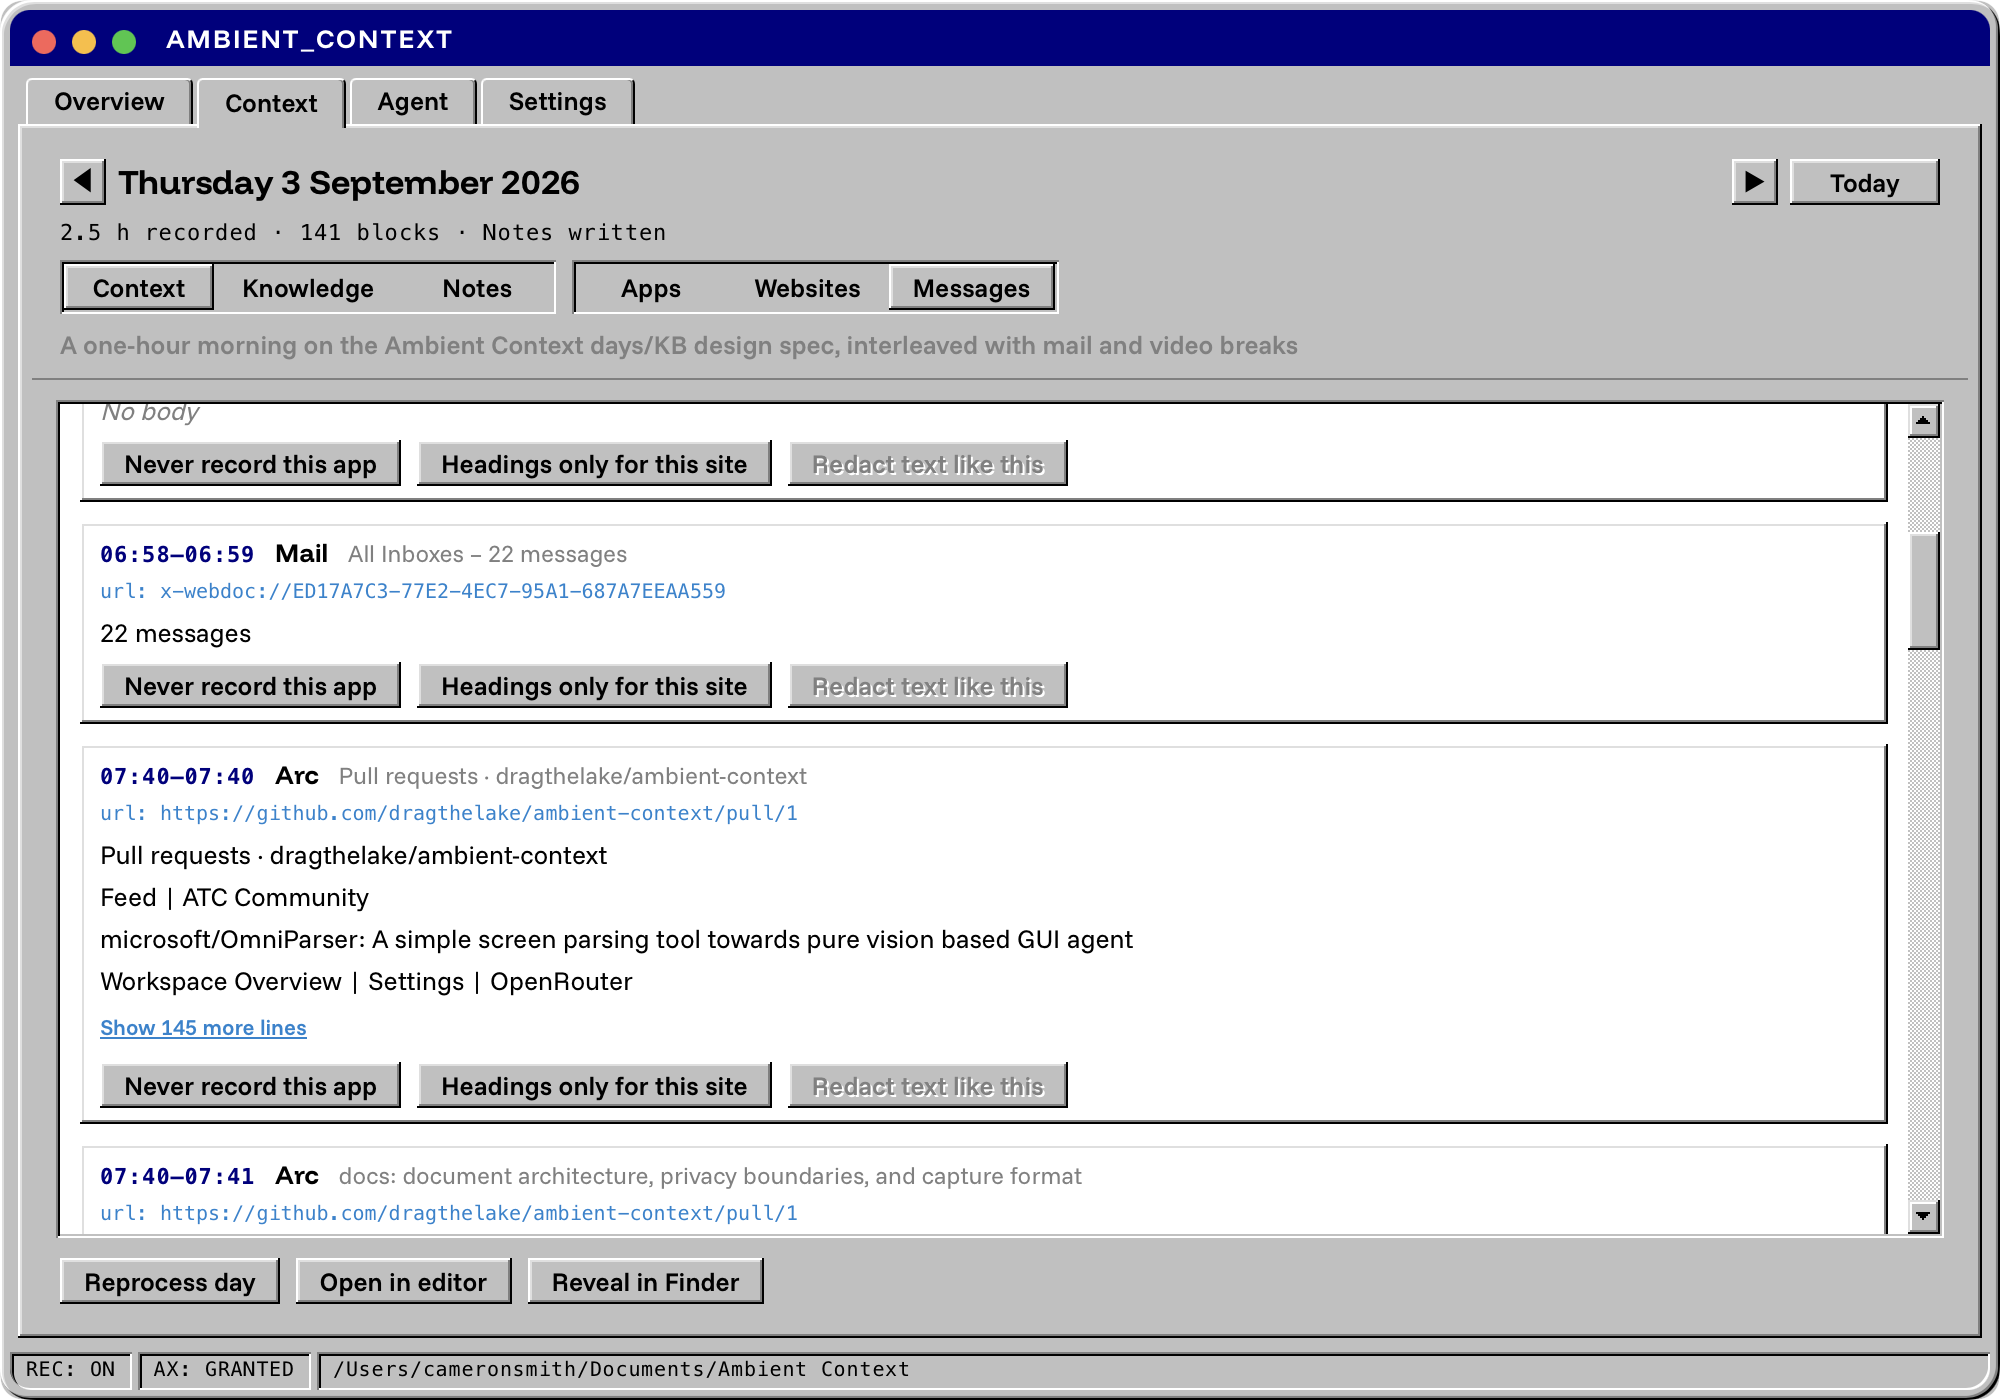Click 'All Inboxes – 22 messages' title
This screenshot has width=2000, height=1400.
pos(487,554)
